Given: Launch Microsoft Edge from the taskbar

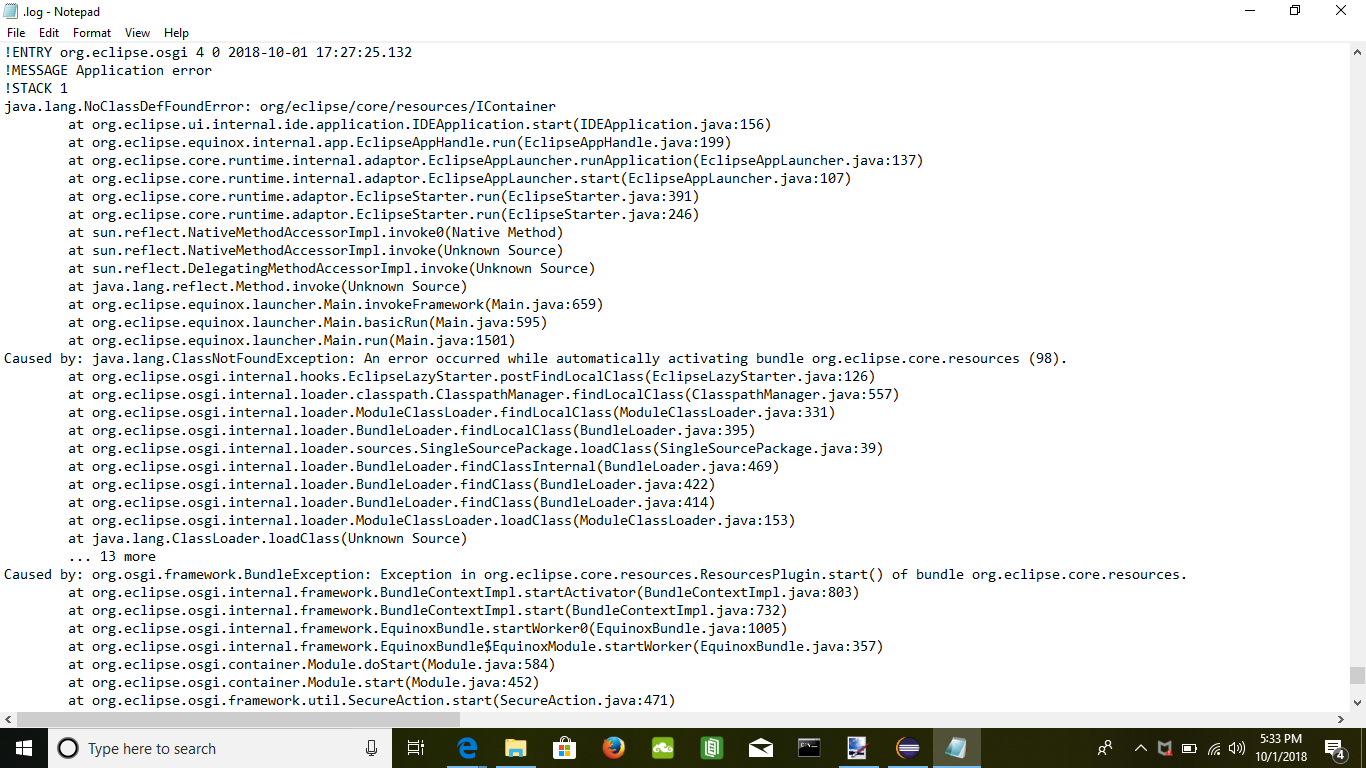Looking at the screenshot, I should [x=467, y=748].
